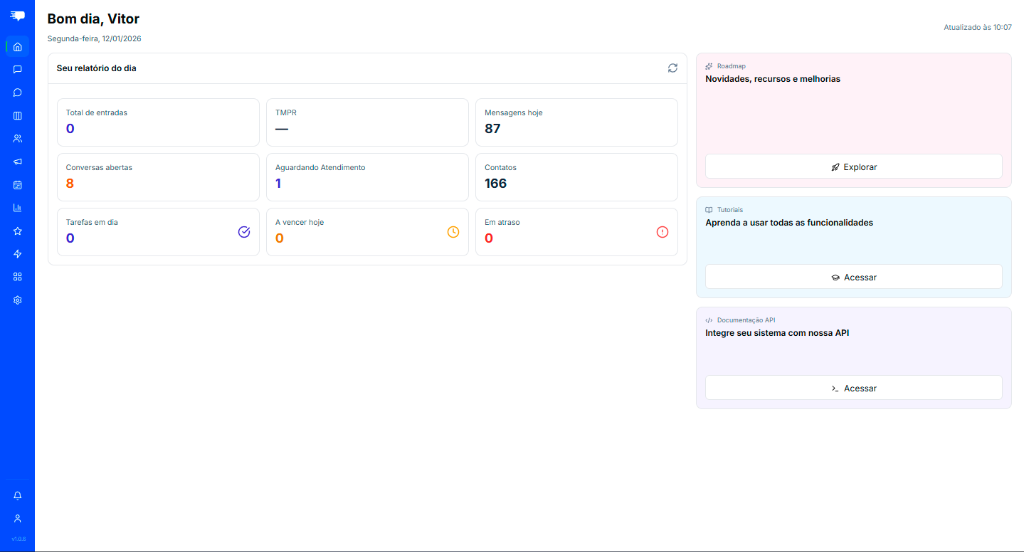Click Acessar in the Tutoriais card
The height and width of the screenshot is (552, 1024).
click(x=854, y=277)
